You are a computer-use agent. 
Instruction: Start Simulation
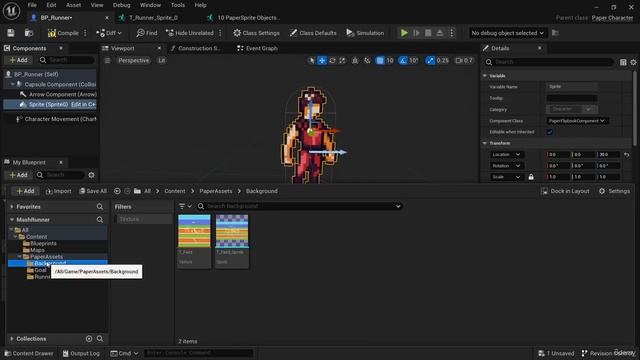(365, 33)
